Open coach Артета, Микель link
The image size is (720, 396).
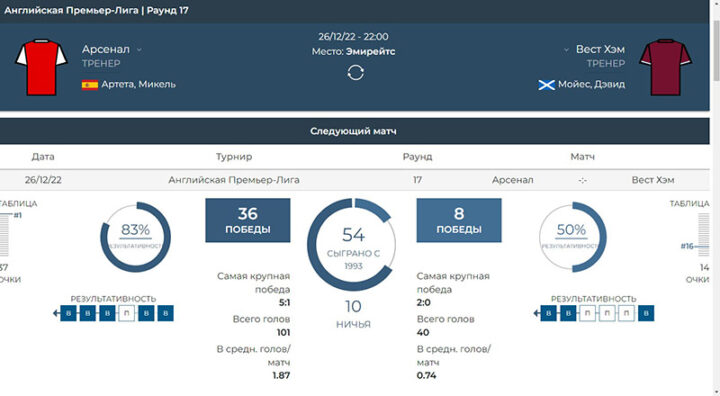tap(138, 85)
